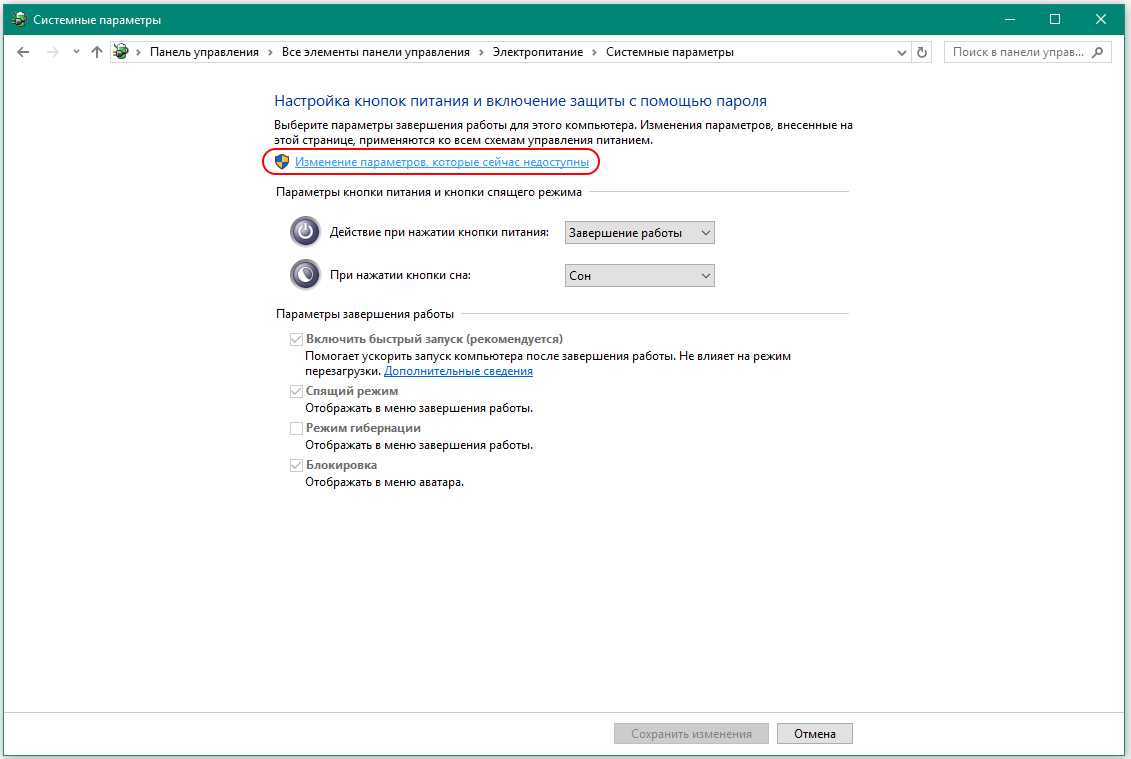
Task: Click the 'Отмена' button
Action: point(814,734)
